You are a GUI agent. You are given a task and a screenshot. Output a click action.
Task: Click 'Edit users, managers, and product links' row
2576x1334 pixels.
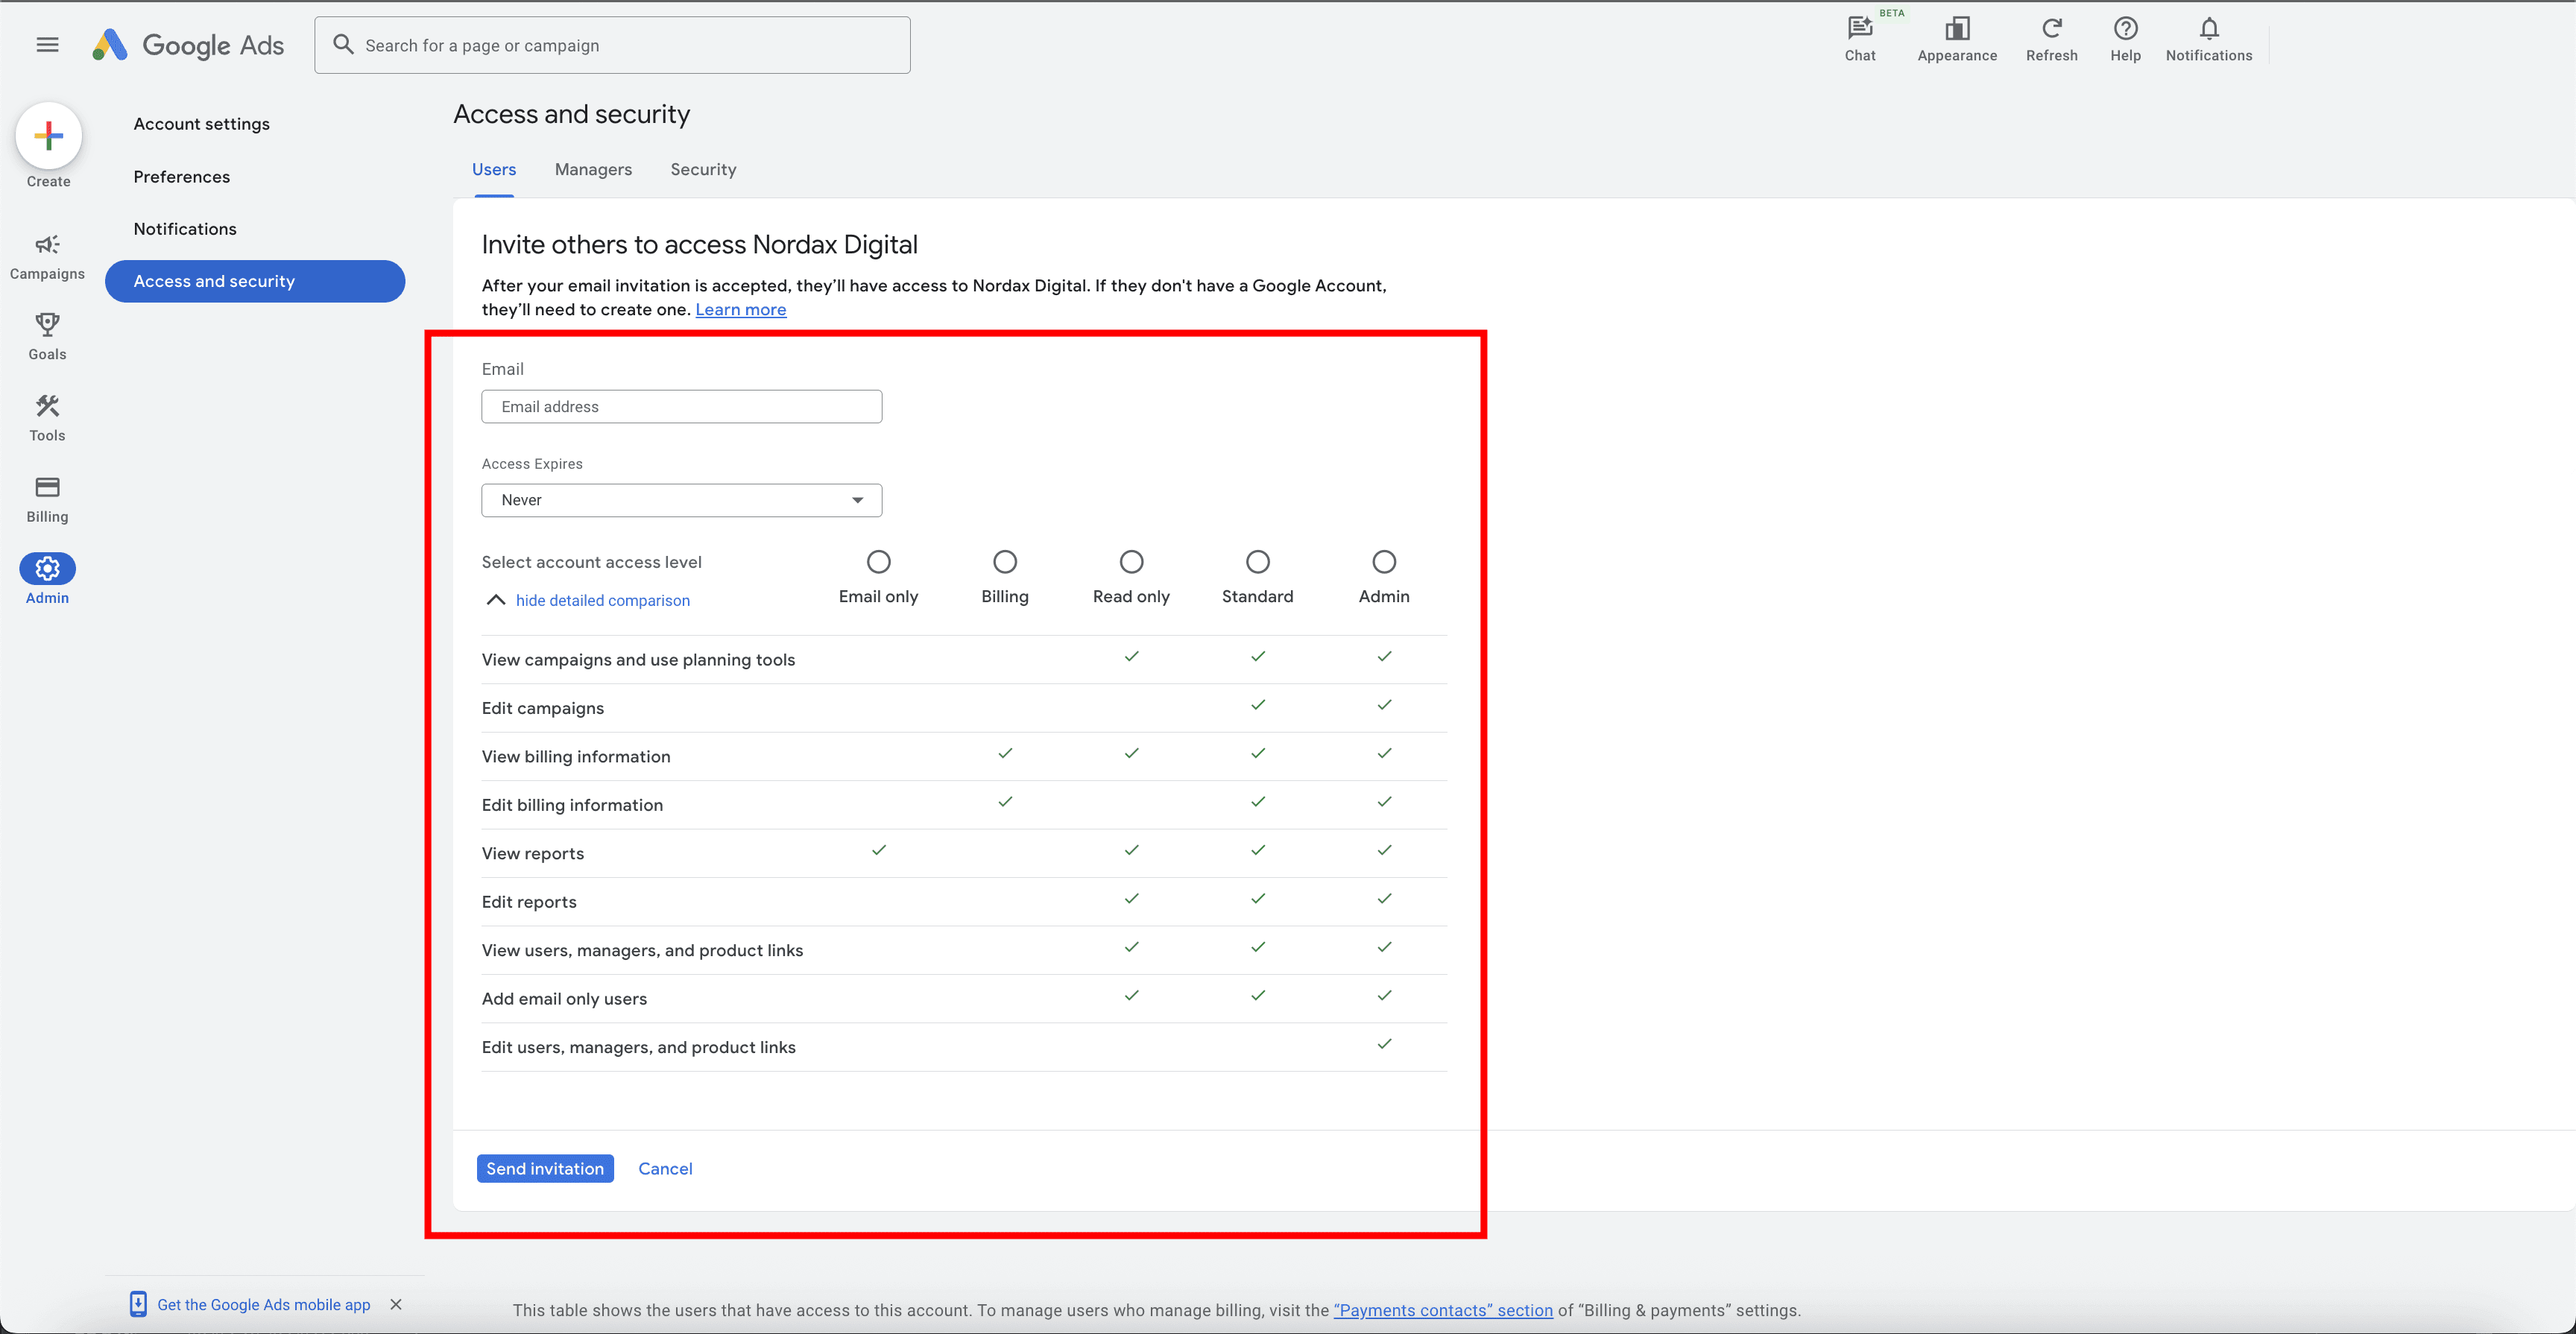tap(964, 1047)
